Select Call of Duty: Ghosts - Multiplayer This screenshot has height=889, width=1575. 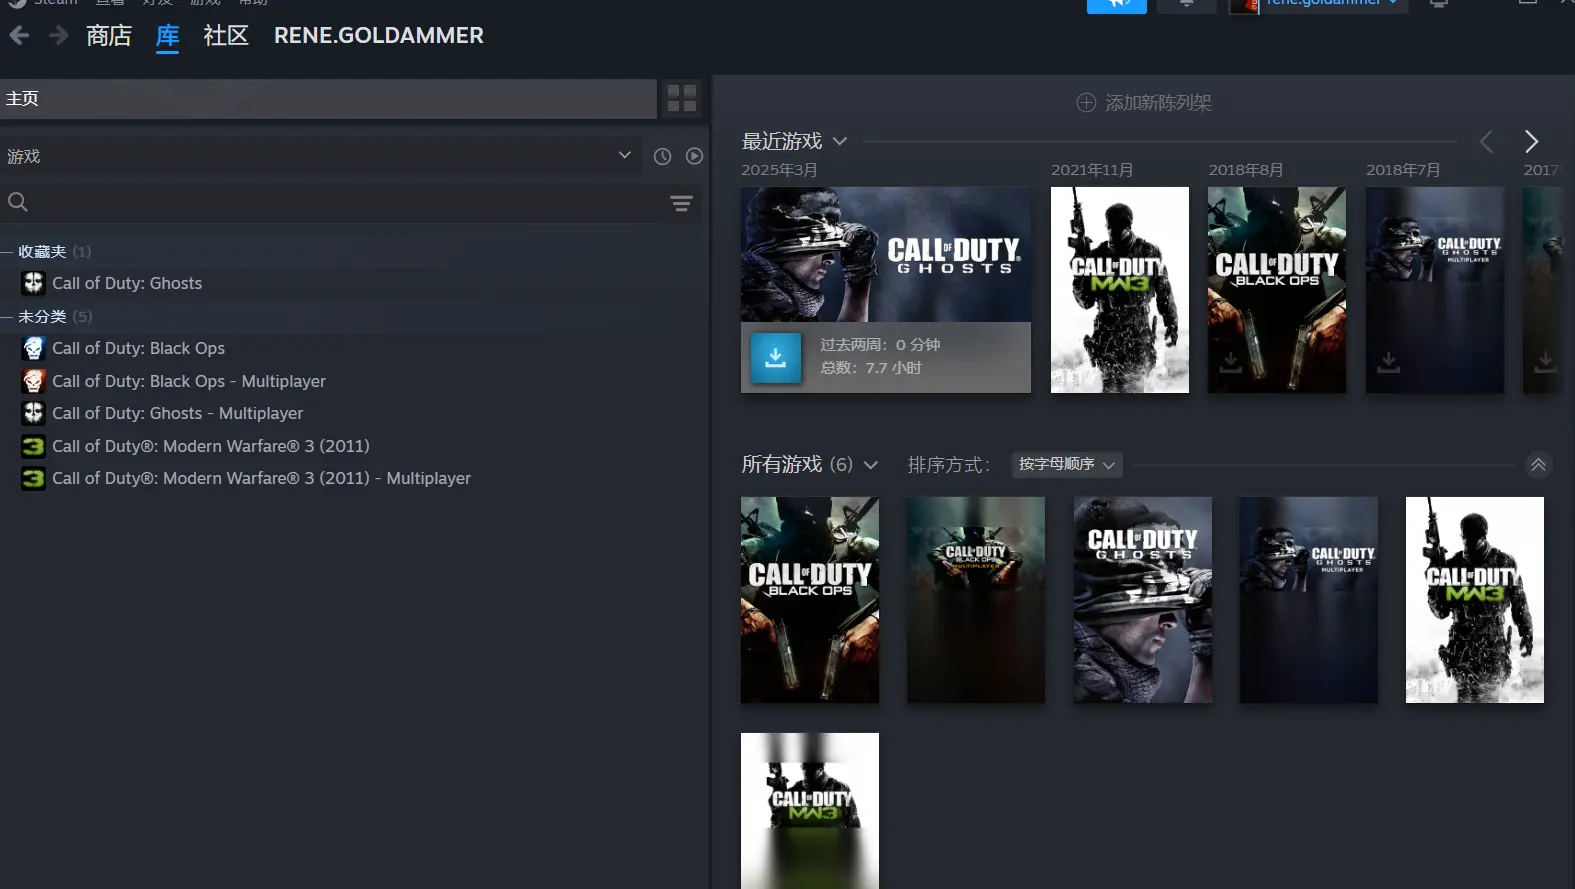tap(177, 414)
